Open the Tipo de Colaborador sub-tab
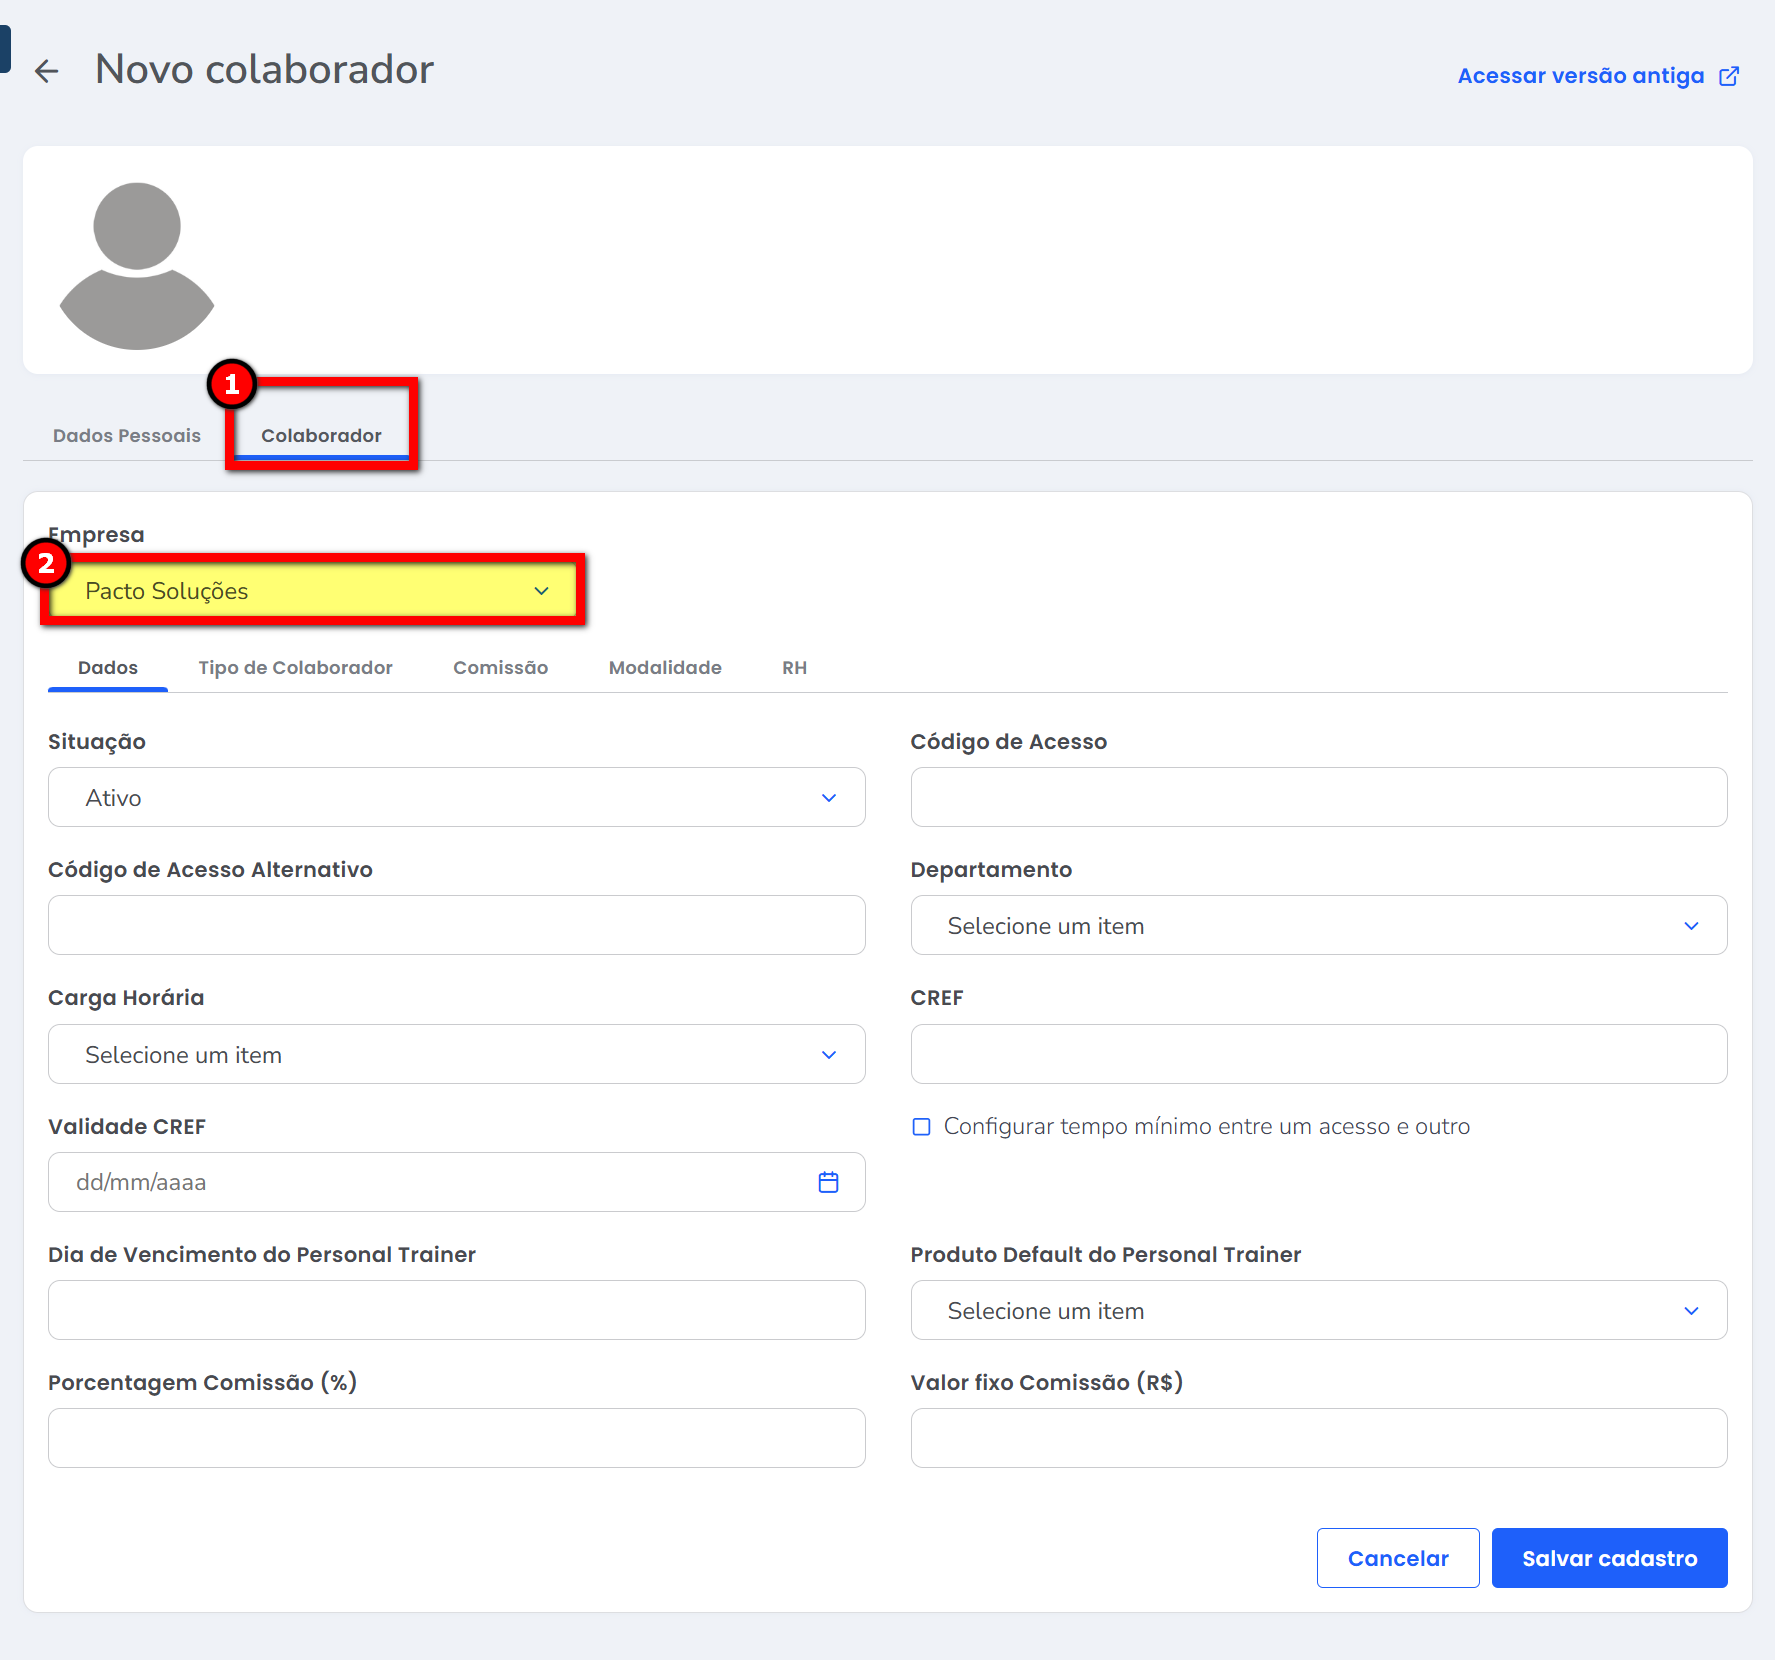 pos(295,668)
